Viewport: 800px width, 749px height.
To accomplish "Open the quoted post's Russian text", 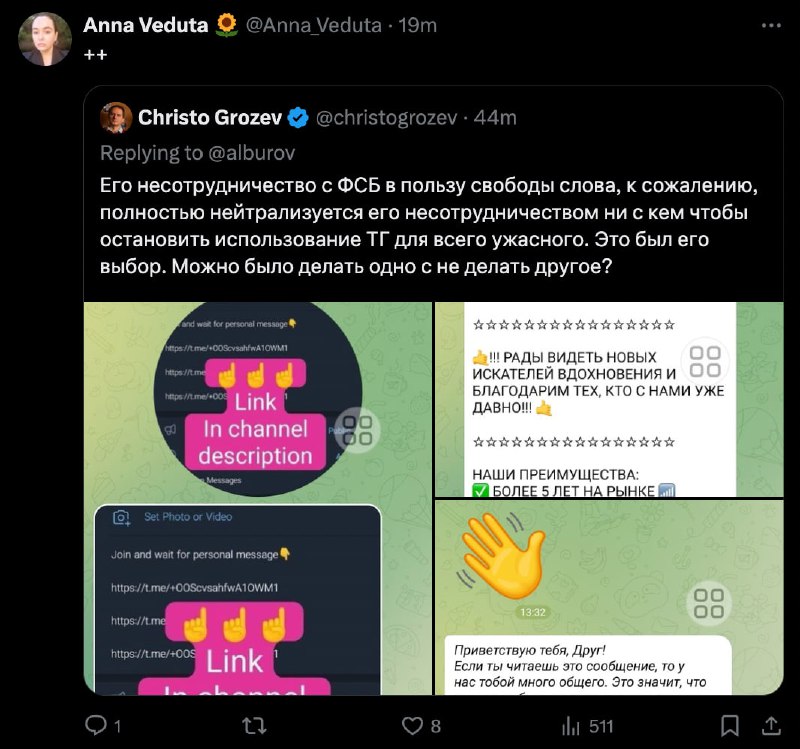I will 429,226.
